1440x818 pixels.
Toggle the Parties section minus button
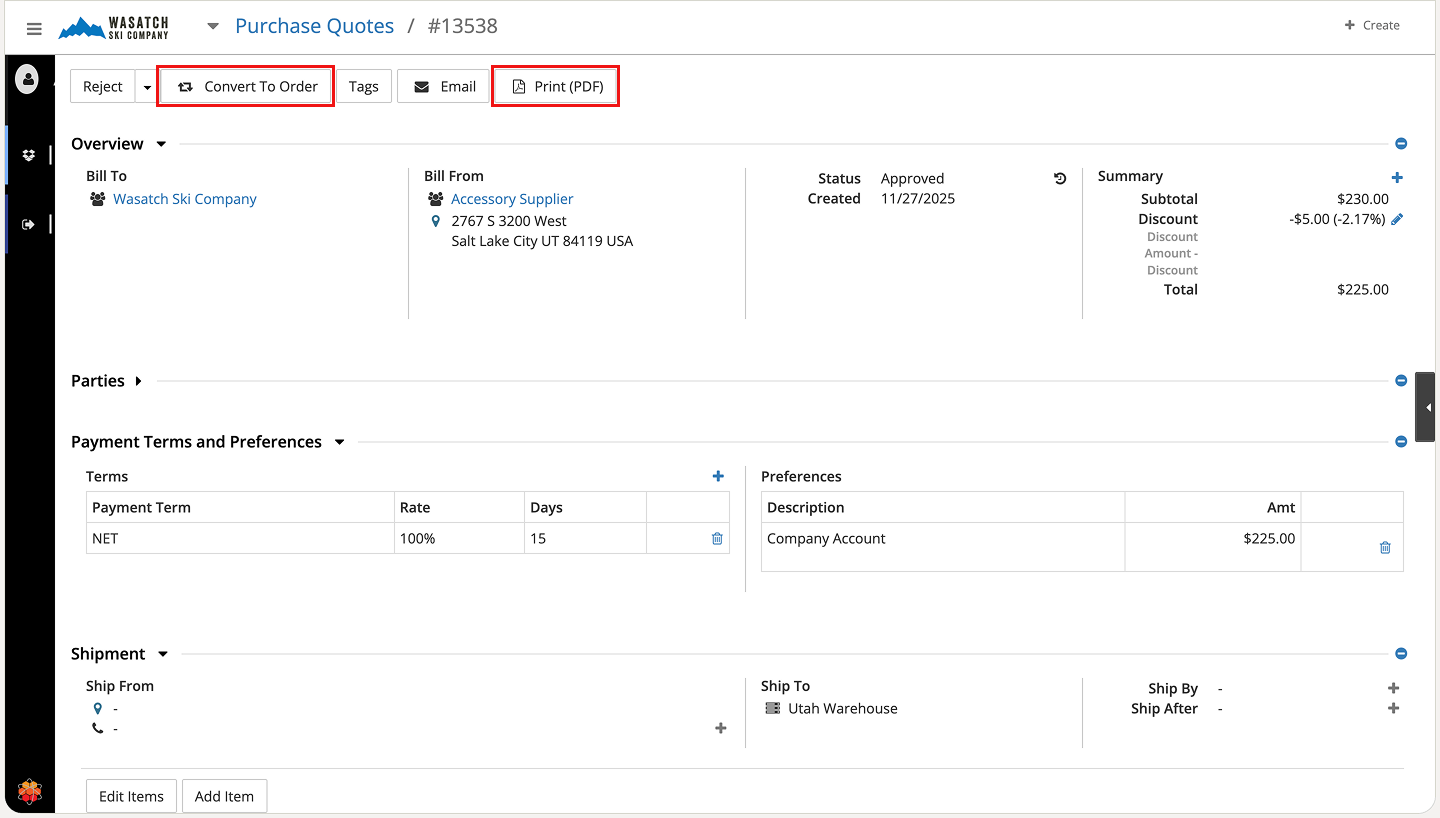[1401, 381]
